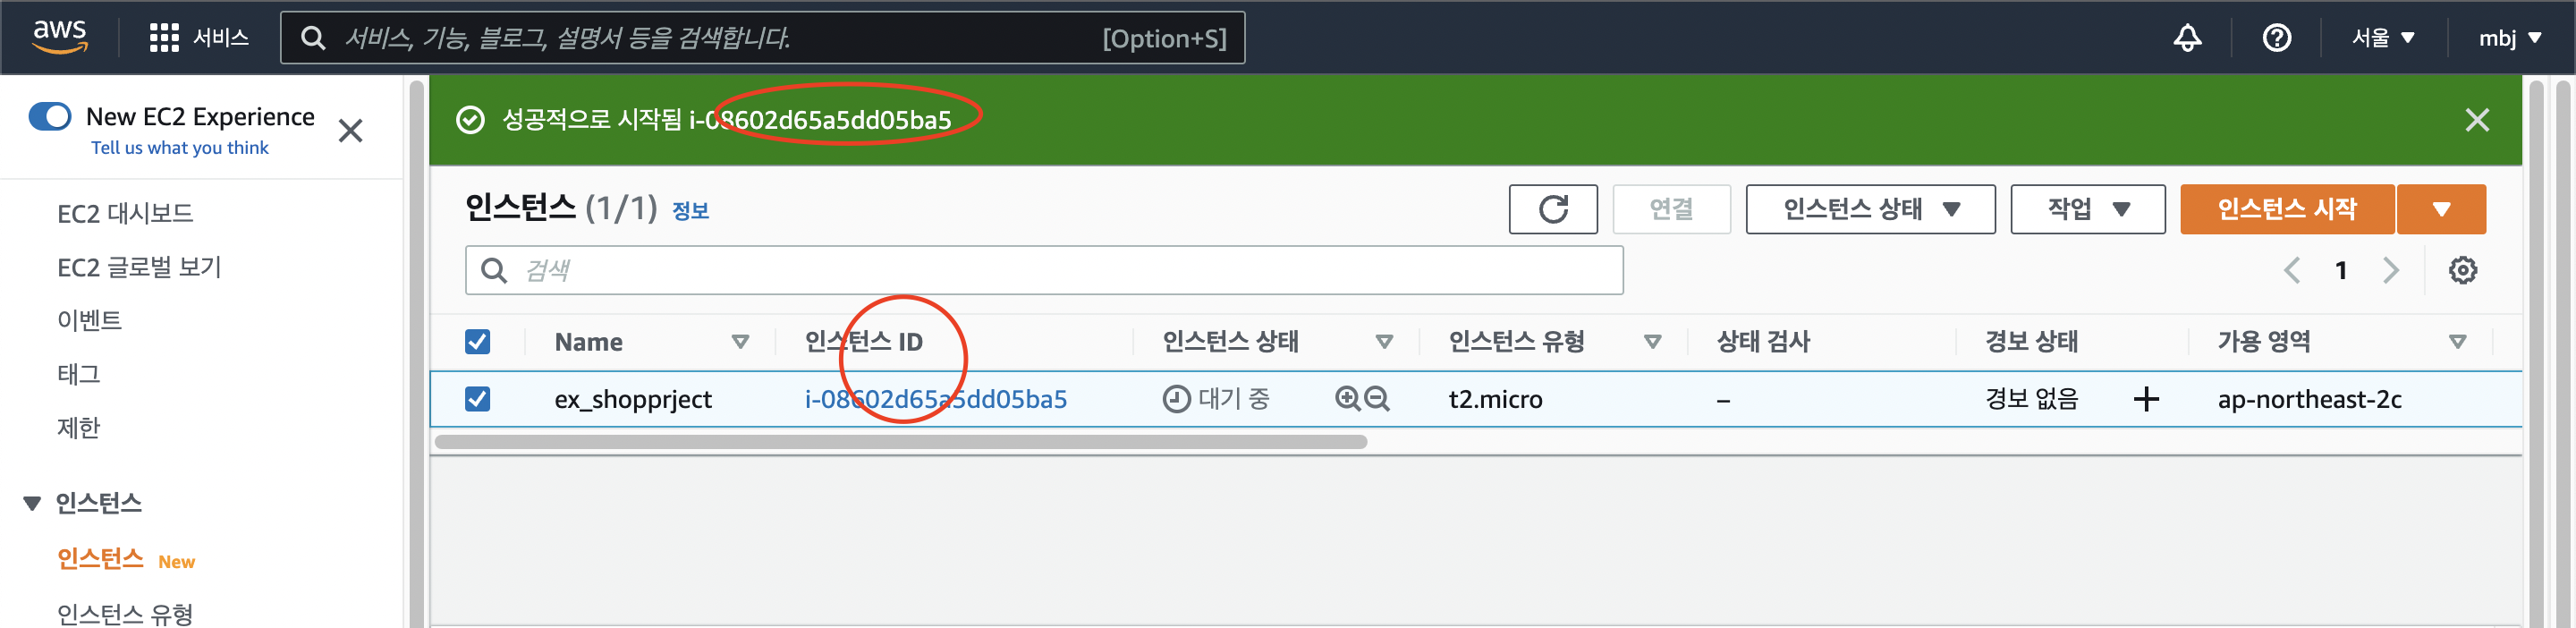Open 인스턴스 유형 in sidebar
This screenshot has width=2576, height=628.
coord(125,613)
